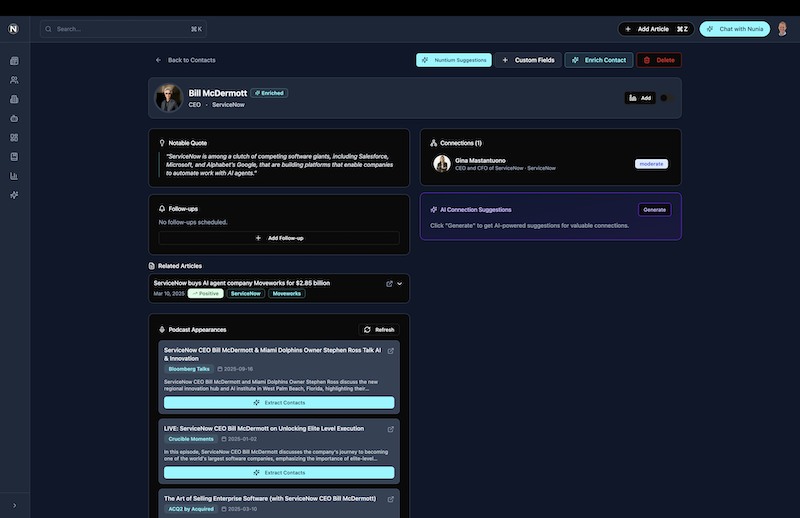Click the Enrich Contact button
The width and height of the screenshot is (800, 518).
[598, 60]
